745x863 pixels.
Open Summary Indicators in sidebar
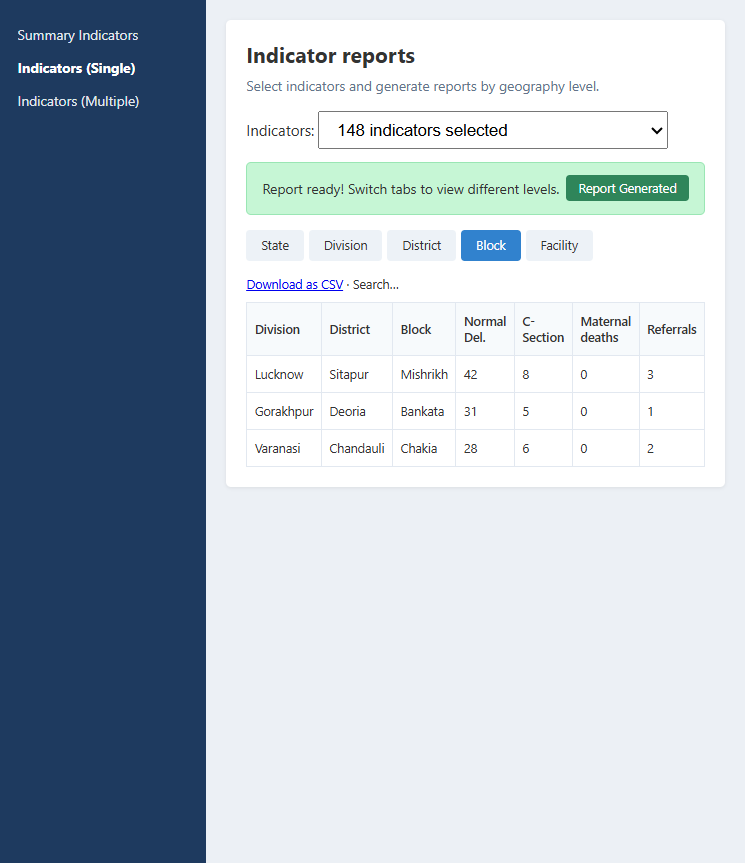(78, 35)
